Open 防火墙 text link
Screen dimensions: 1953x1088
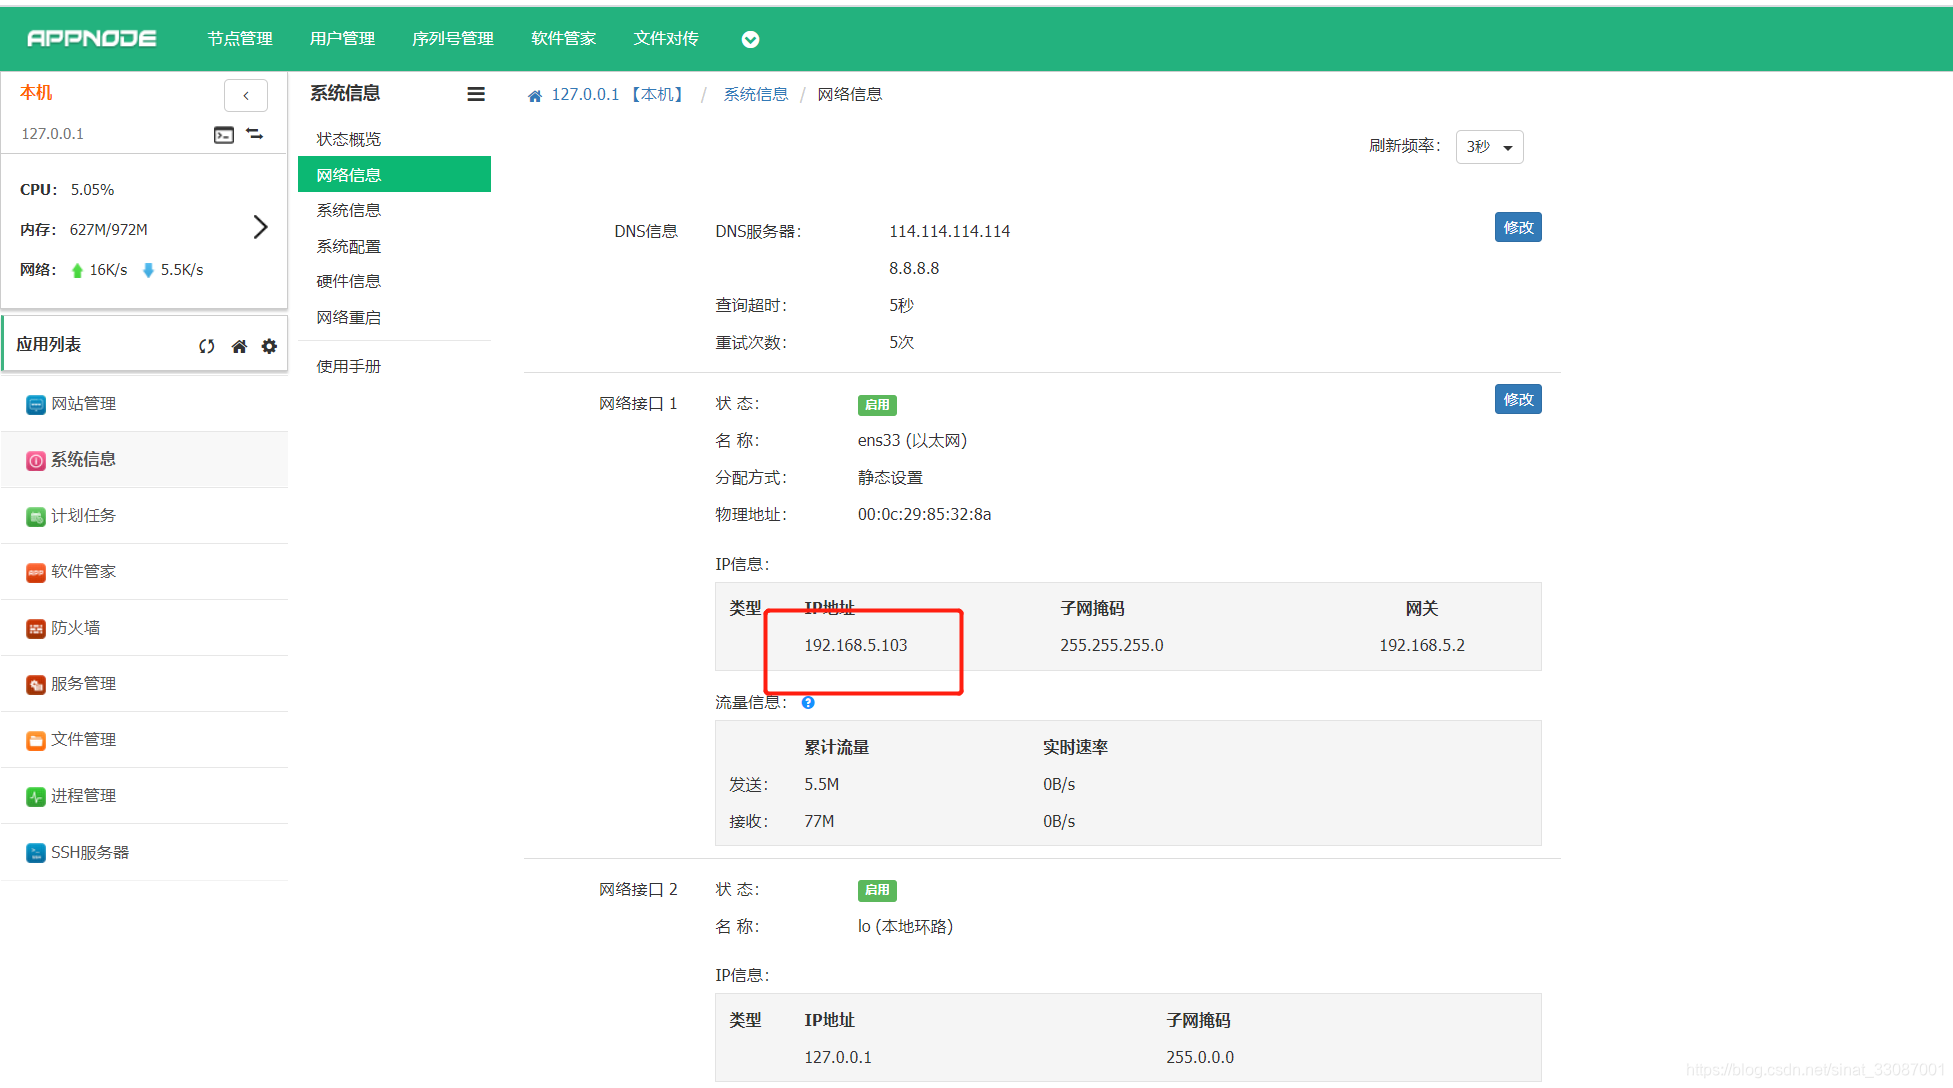click(76, 627)
